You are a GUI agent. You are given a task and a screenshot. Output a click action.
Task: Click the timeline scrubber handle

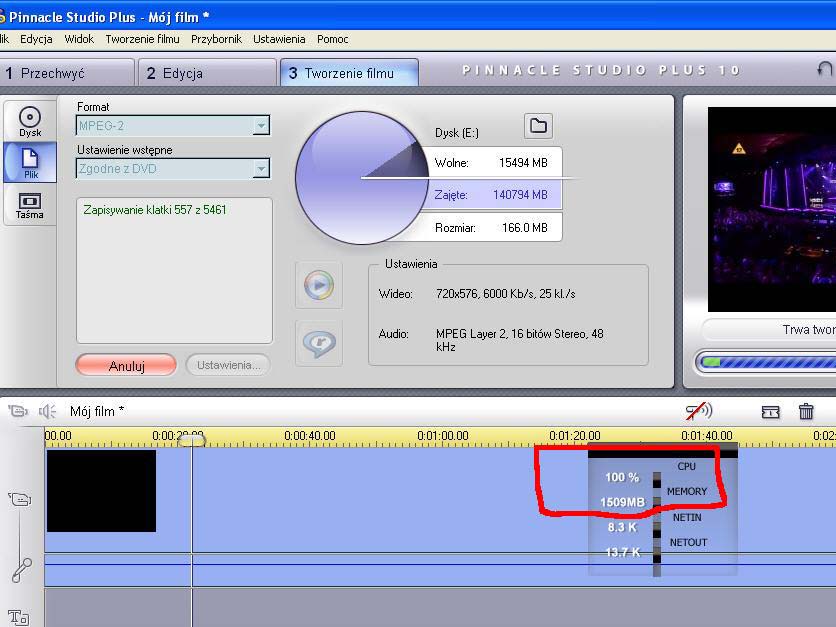click(191, 440)
